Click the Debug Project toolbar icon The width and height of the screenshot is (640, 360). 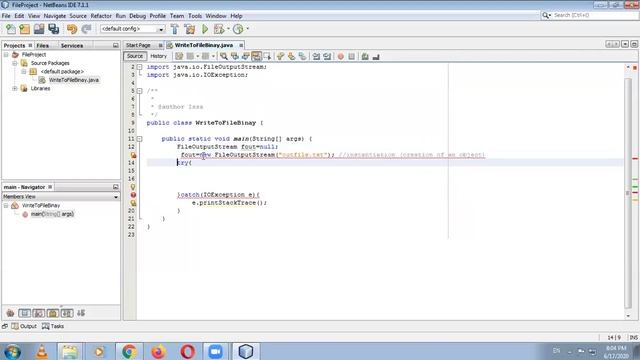[219, 29]
